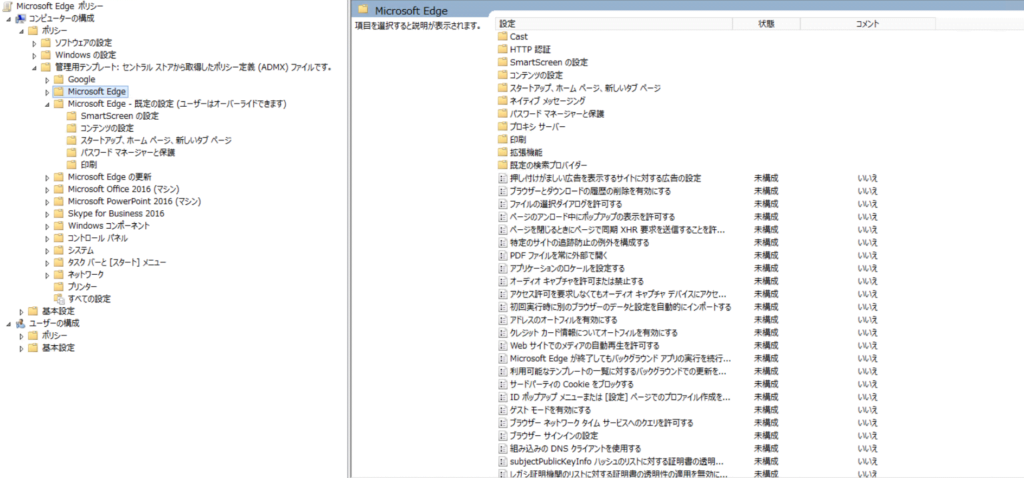
Task: Click いいえ comment of PDF ファイルを常に外部で開く
Action: pyautogui.click(x=867, y=255)
